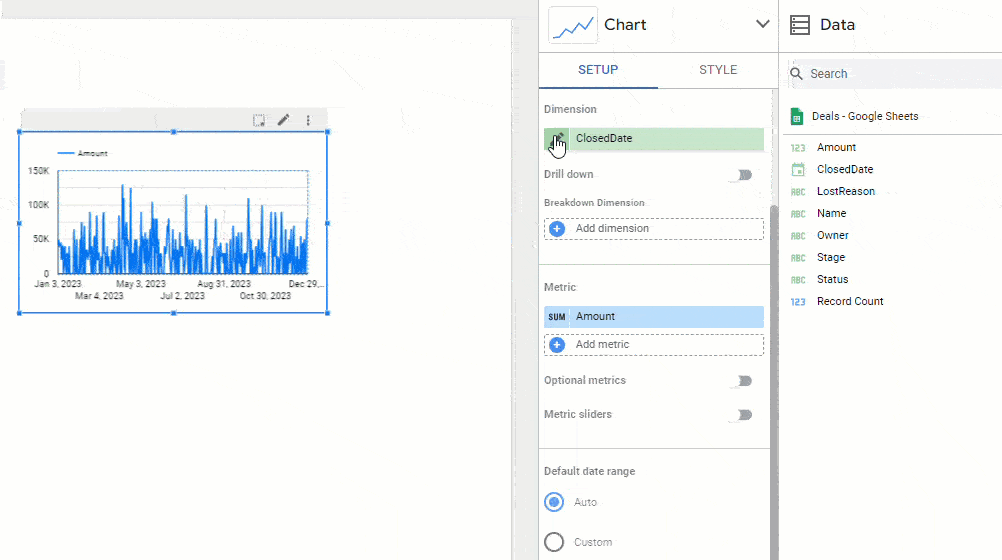
Task: Click the Amount legend entry in chart
Action: [x=83, y=153]
